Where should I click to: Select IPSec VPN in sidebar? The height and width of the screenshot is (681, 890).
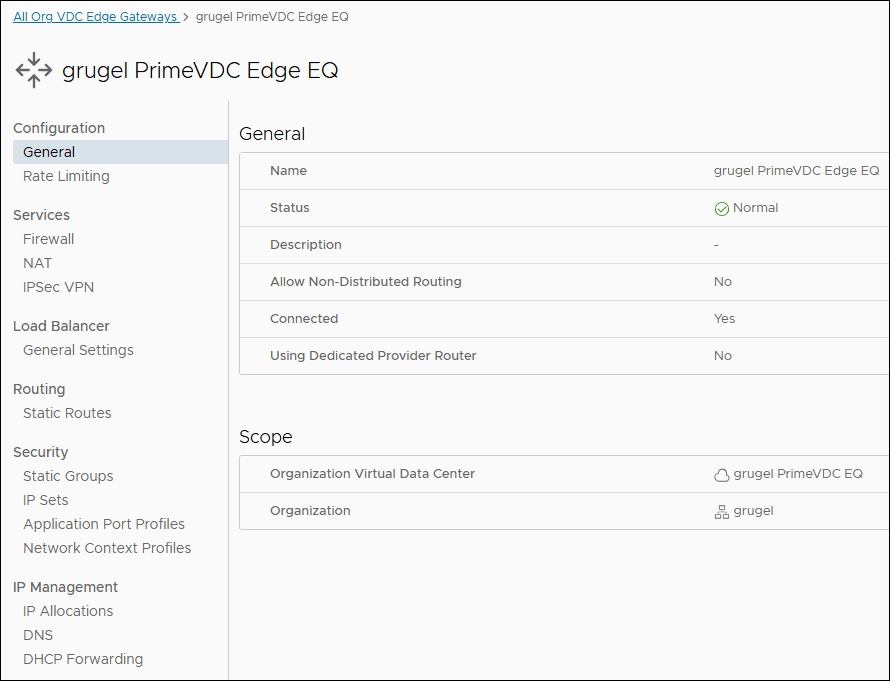58,287
